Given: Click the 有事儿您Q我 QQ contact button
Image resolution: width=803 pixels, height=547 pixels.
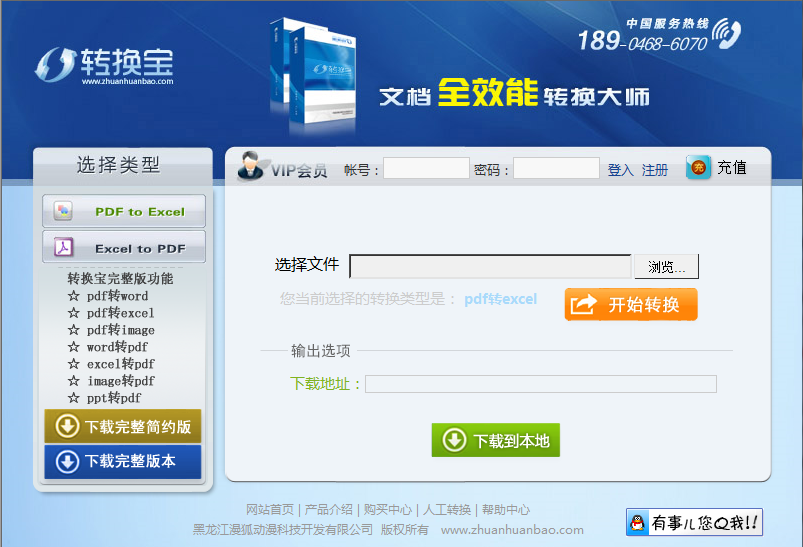Looking at the screenshot, I should tap(694, 522).
